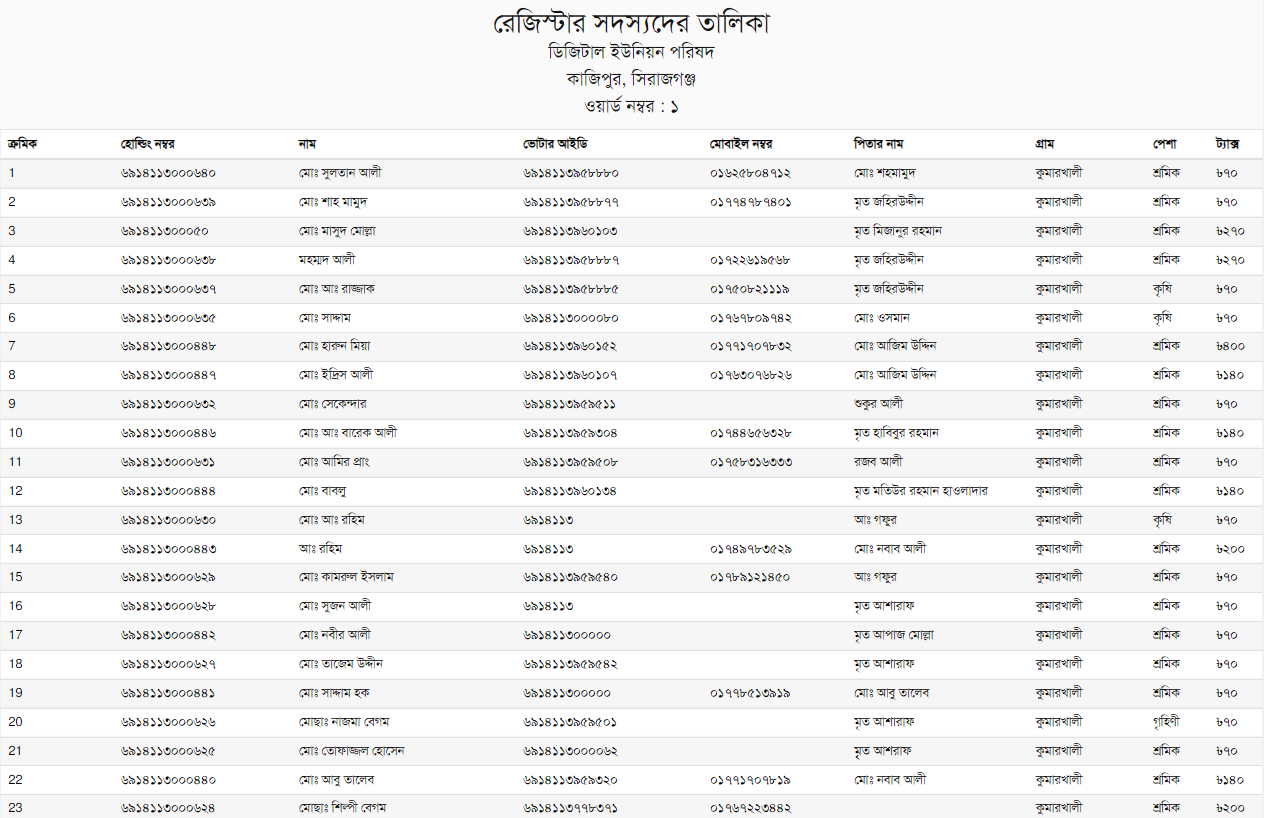Select the 'গৃহিণী' profession cell
Image resolution: width=1264 pixels, height=818 pixels.
[1166, 722]
